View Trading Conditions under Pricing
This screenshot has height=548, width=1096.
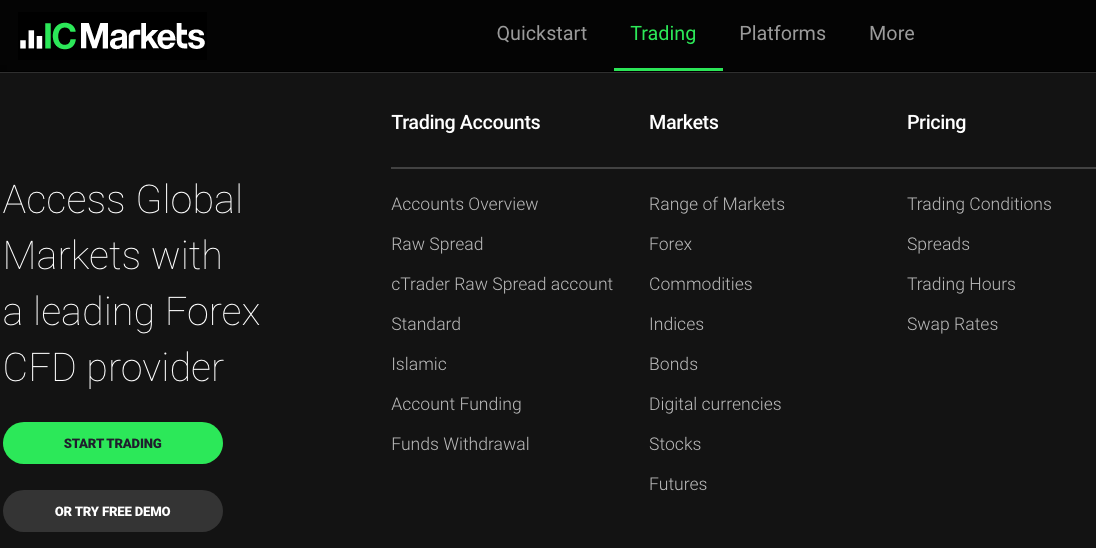click(x=979, y=204)
